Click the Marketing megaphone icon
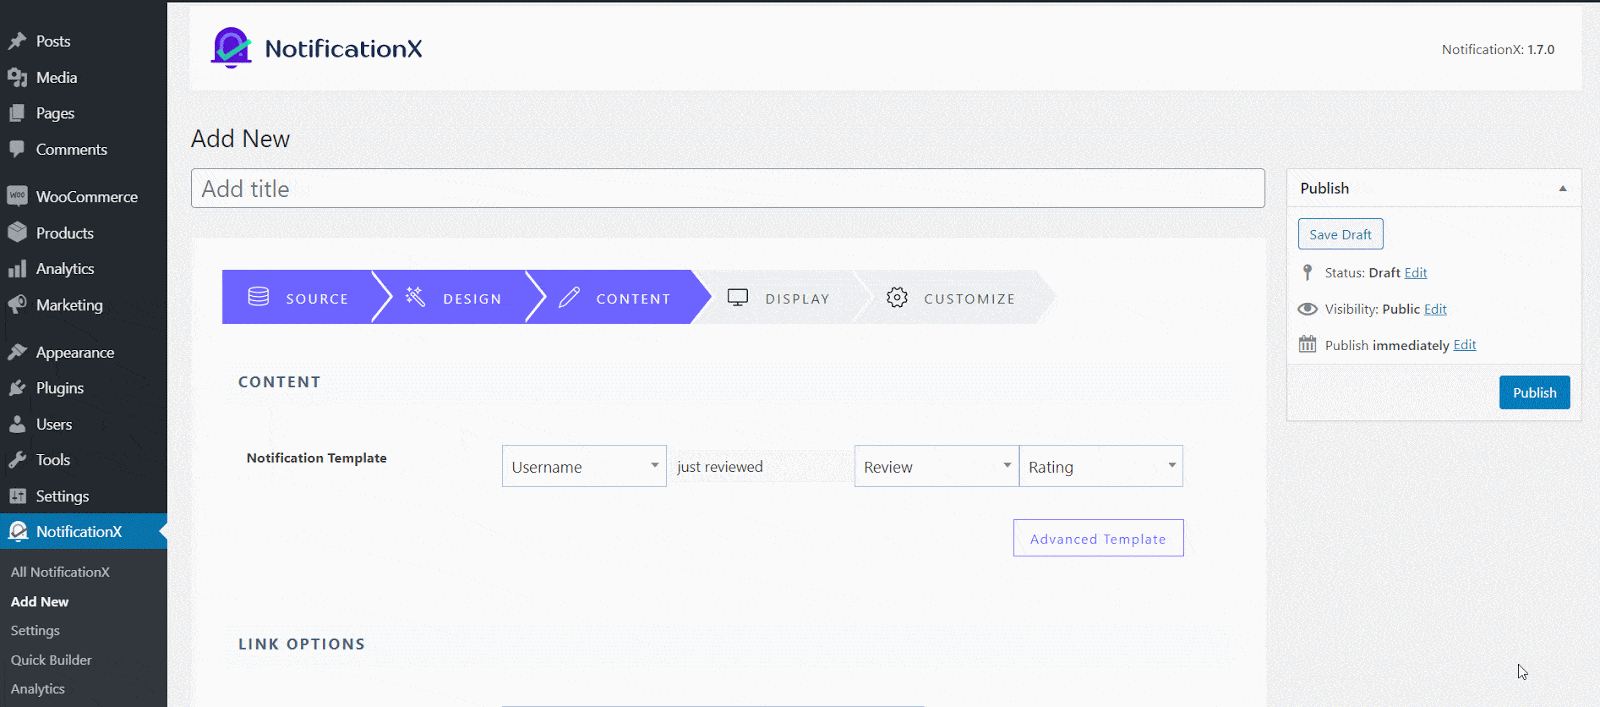The width and height of the screenshot is (1600, 707). point(17,304)
